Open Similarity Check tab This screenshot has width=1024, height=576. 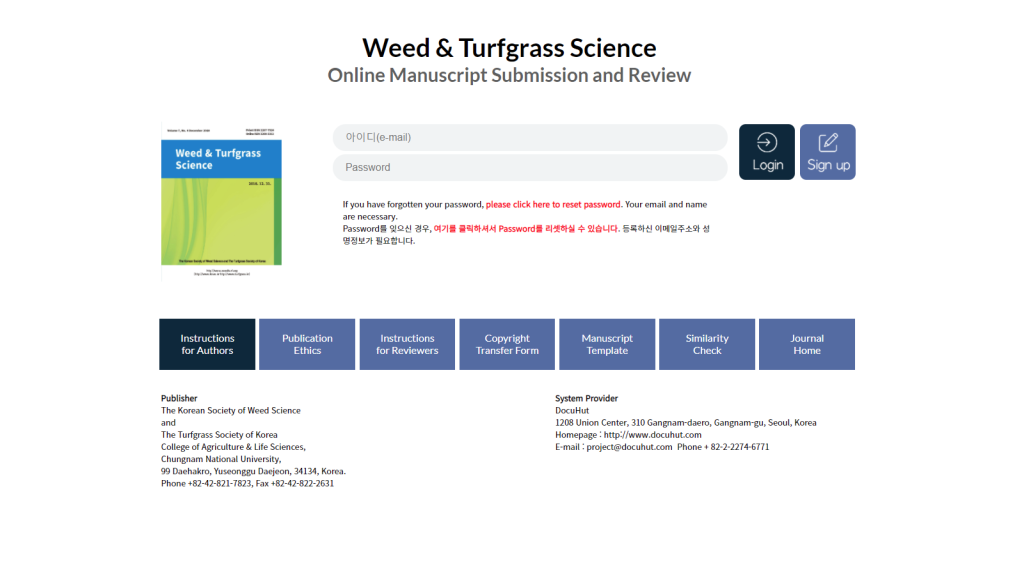click(707, 344)
